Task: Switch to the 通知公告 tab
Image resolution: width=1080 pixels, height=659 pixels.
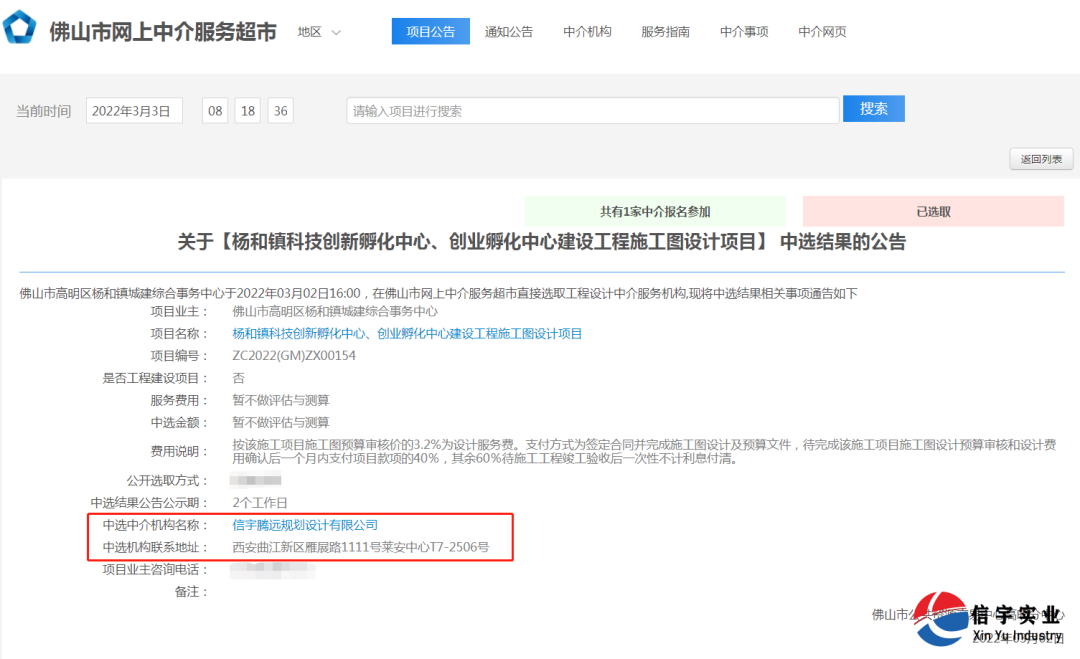Action: pyautogui.click(x=508, y=32)
